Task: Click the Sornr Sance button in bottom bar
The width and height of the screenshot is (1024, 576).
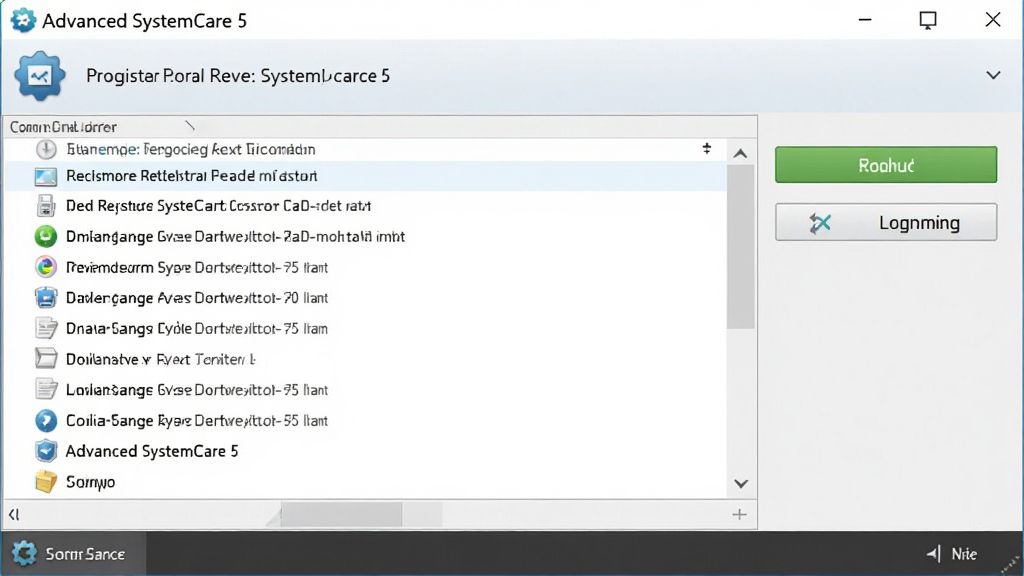Action: click(73, 554)
